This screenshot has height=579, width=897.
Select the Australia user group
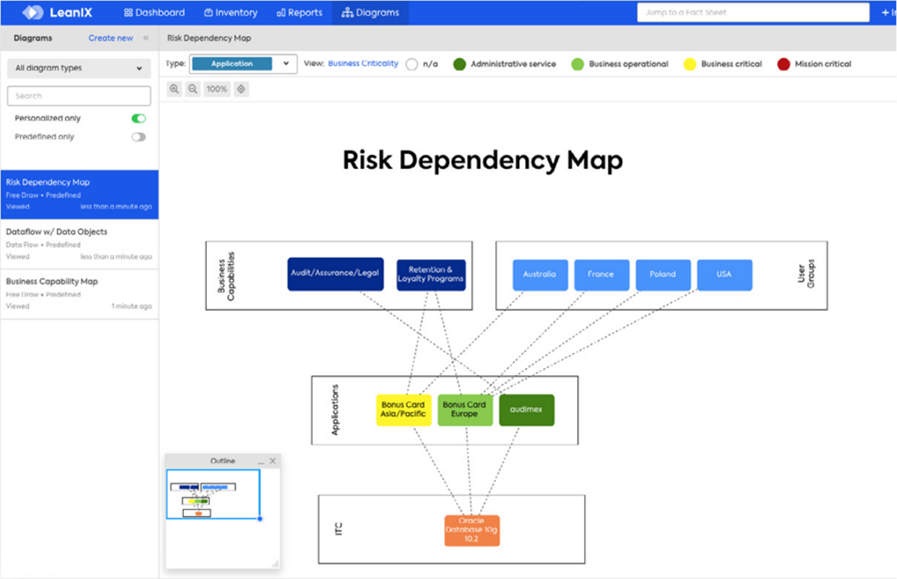point(540,275)
